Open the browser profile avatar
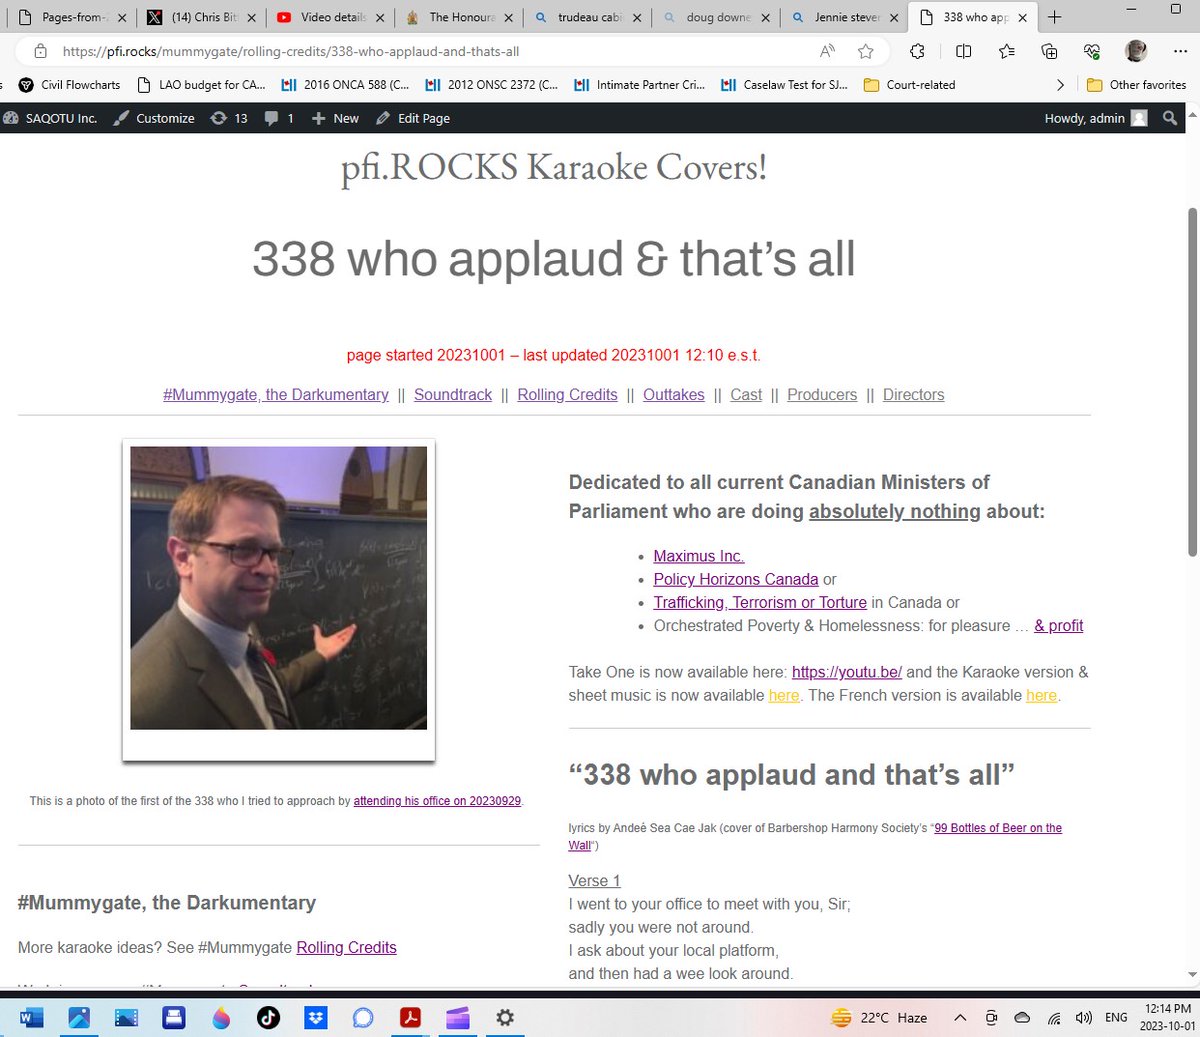 click(1136, 51)
